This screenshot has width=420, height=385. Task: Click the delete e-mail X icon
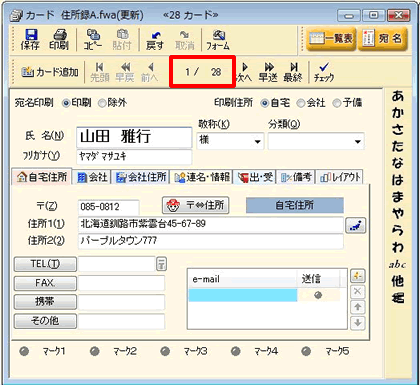coord(358,292)
